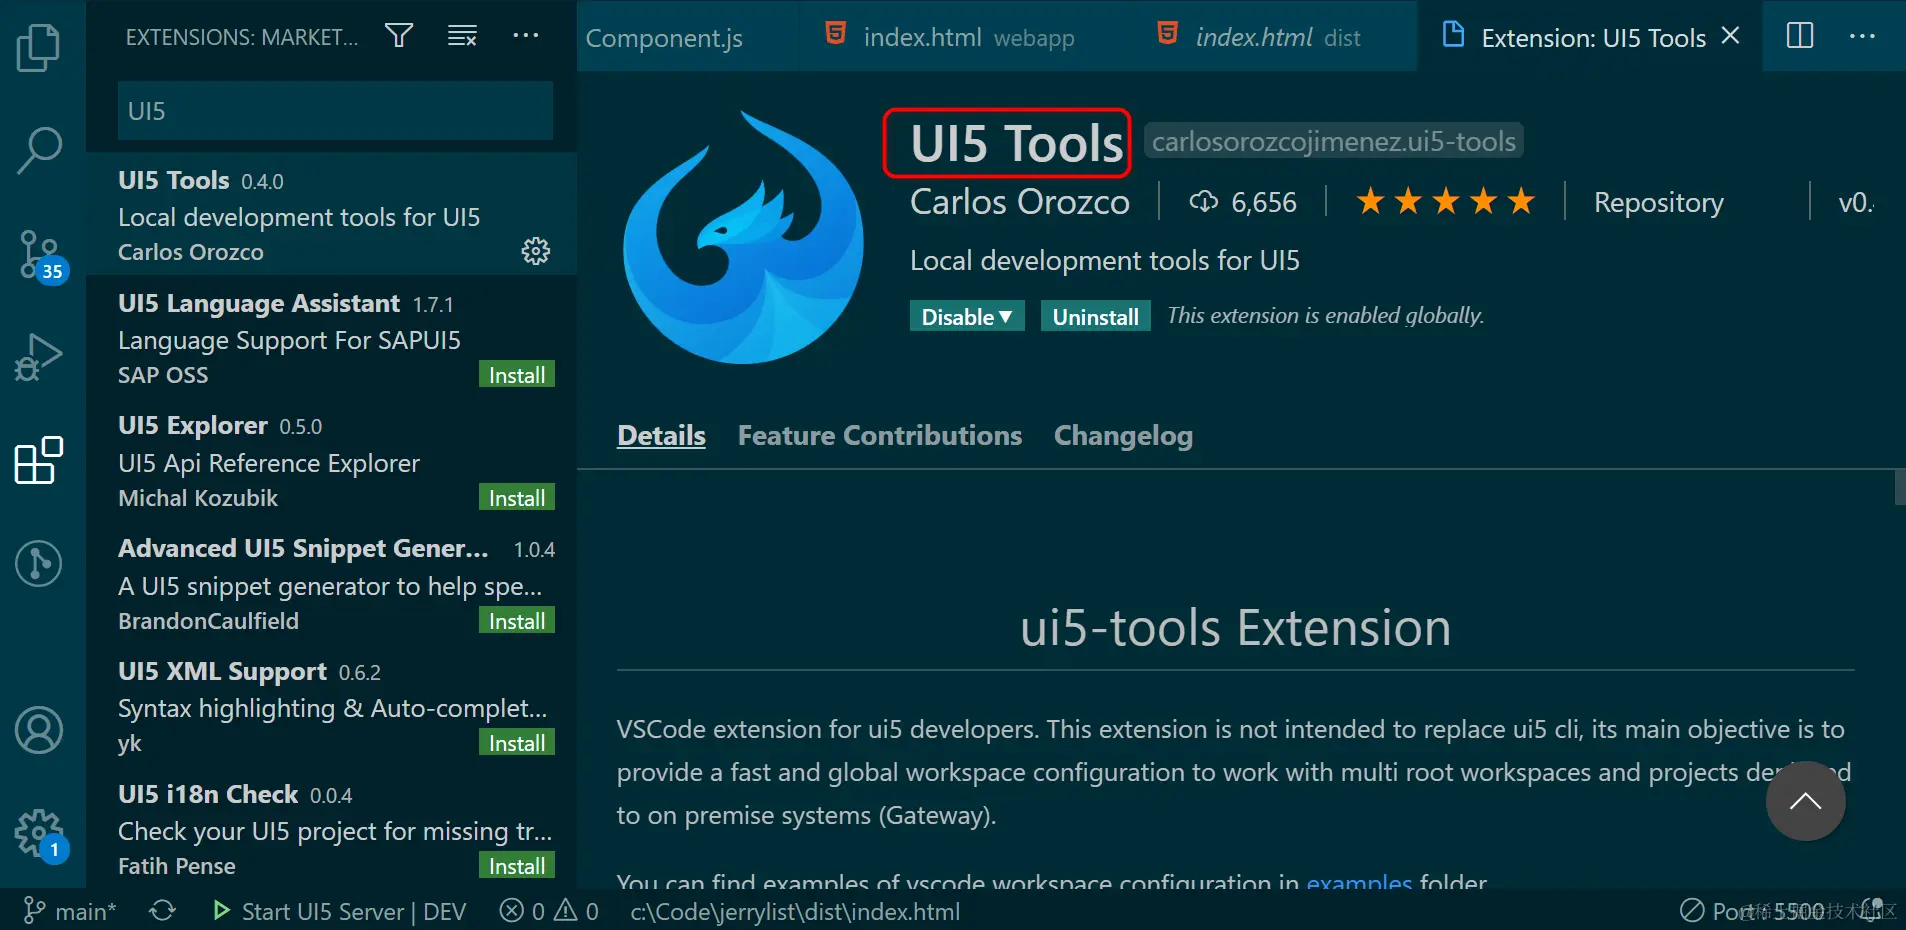Select UI5 Tools in extension list
Image resolution: width=1906 pixels, height=930 pixels.
(x=331, y=214)
